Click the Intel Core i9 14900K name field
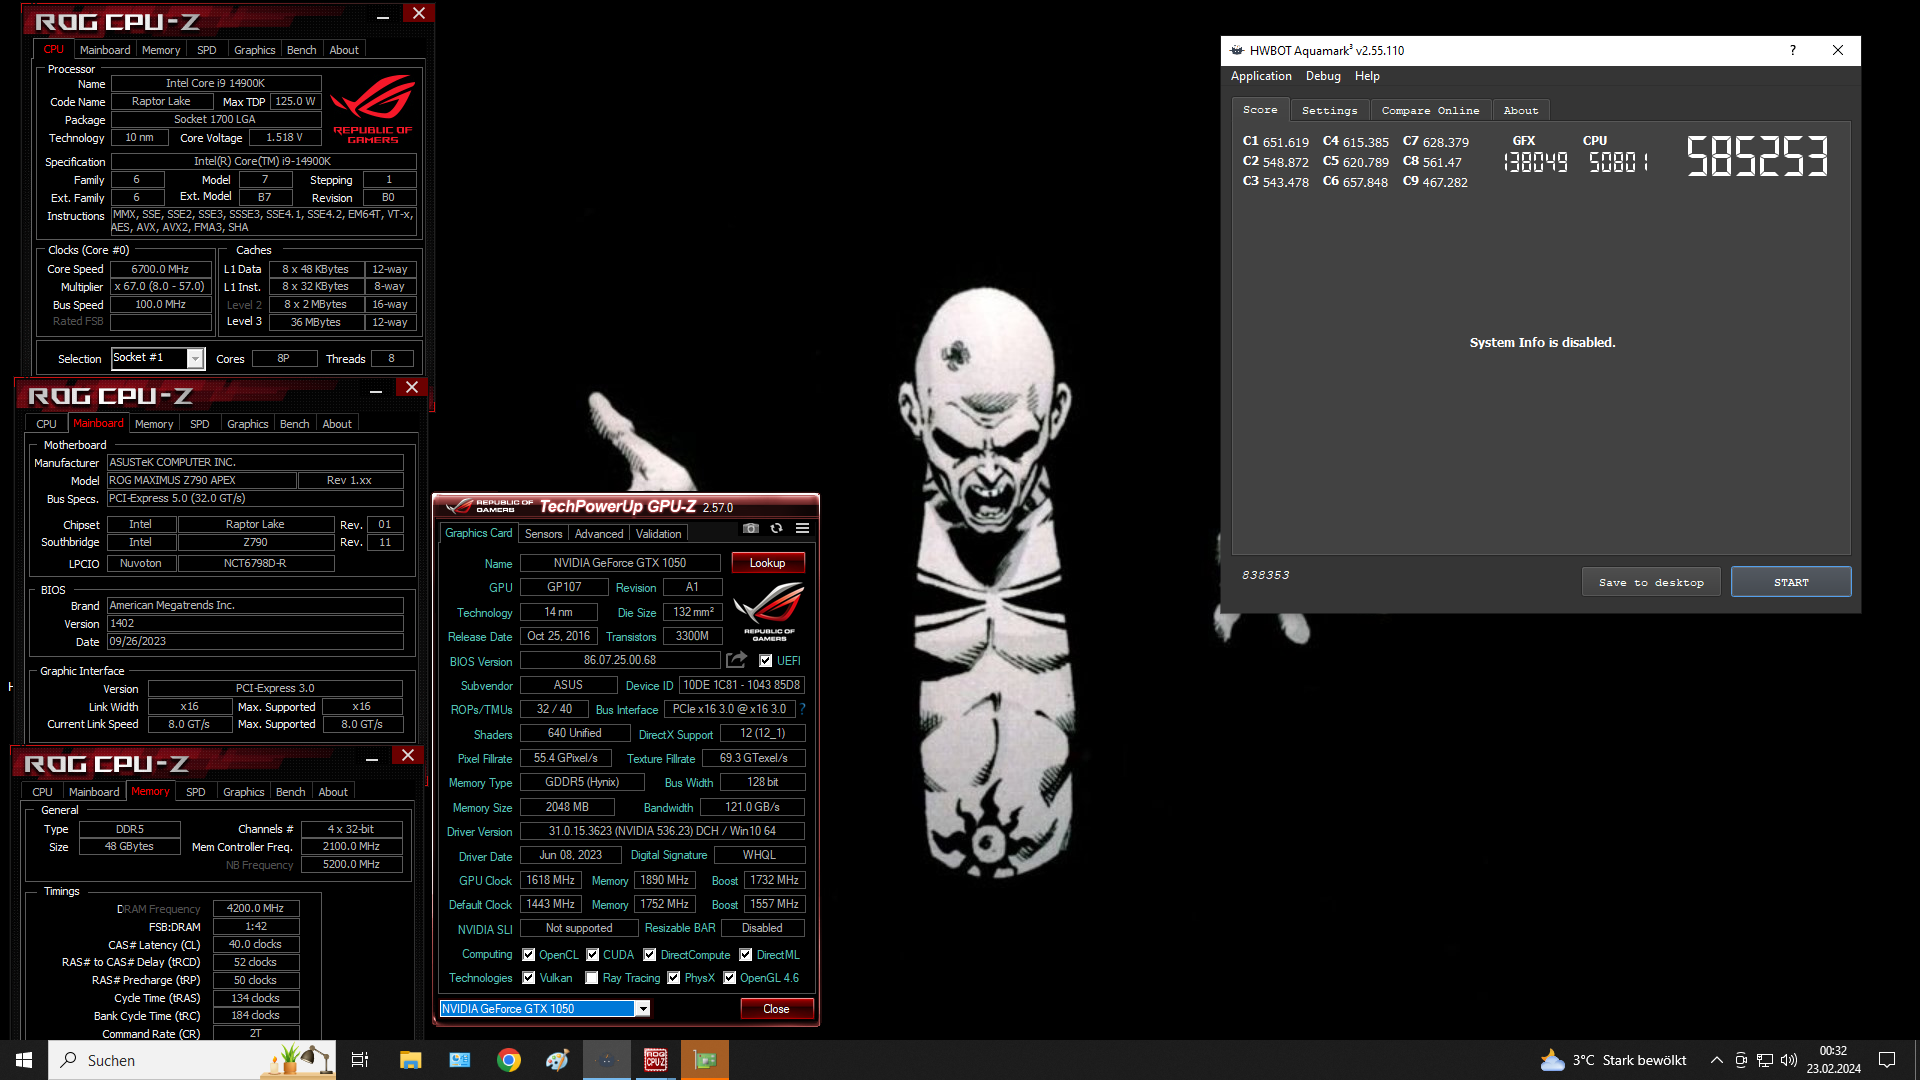Viewport: 1920px width, 1080px height. pyautogui.click(x=215, y=84)
